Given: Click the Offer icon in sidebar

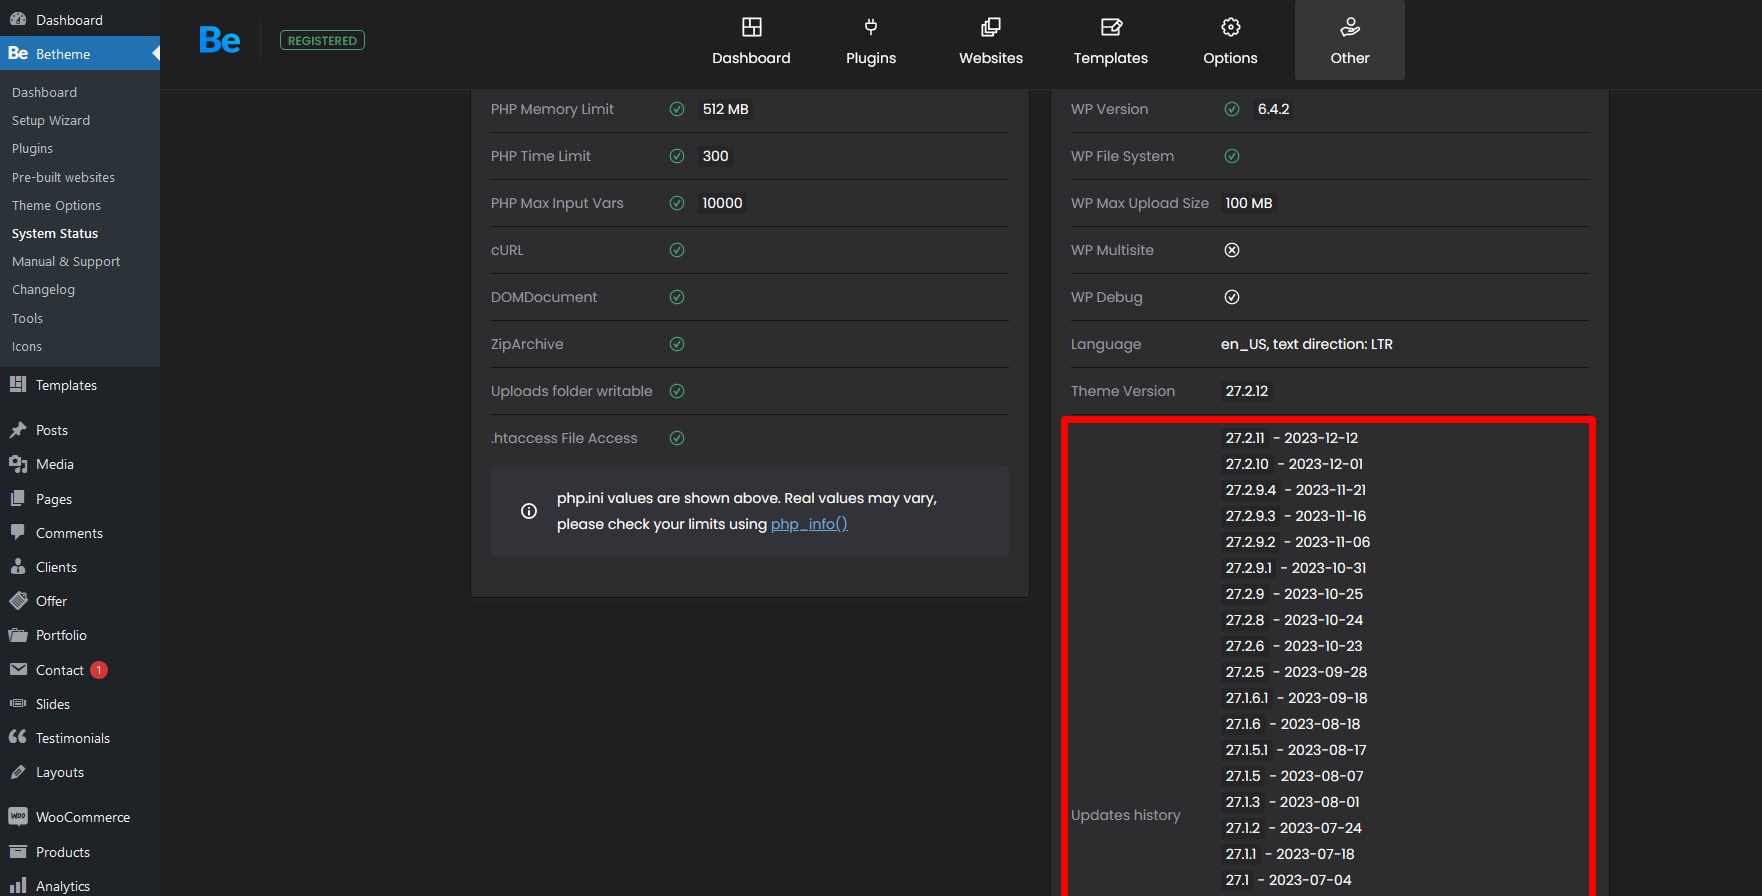Looking at the screenshot, I should [18, 600].
